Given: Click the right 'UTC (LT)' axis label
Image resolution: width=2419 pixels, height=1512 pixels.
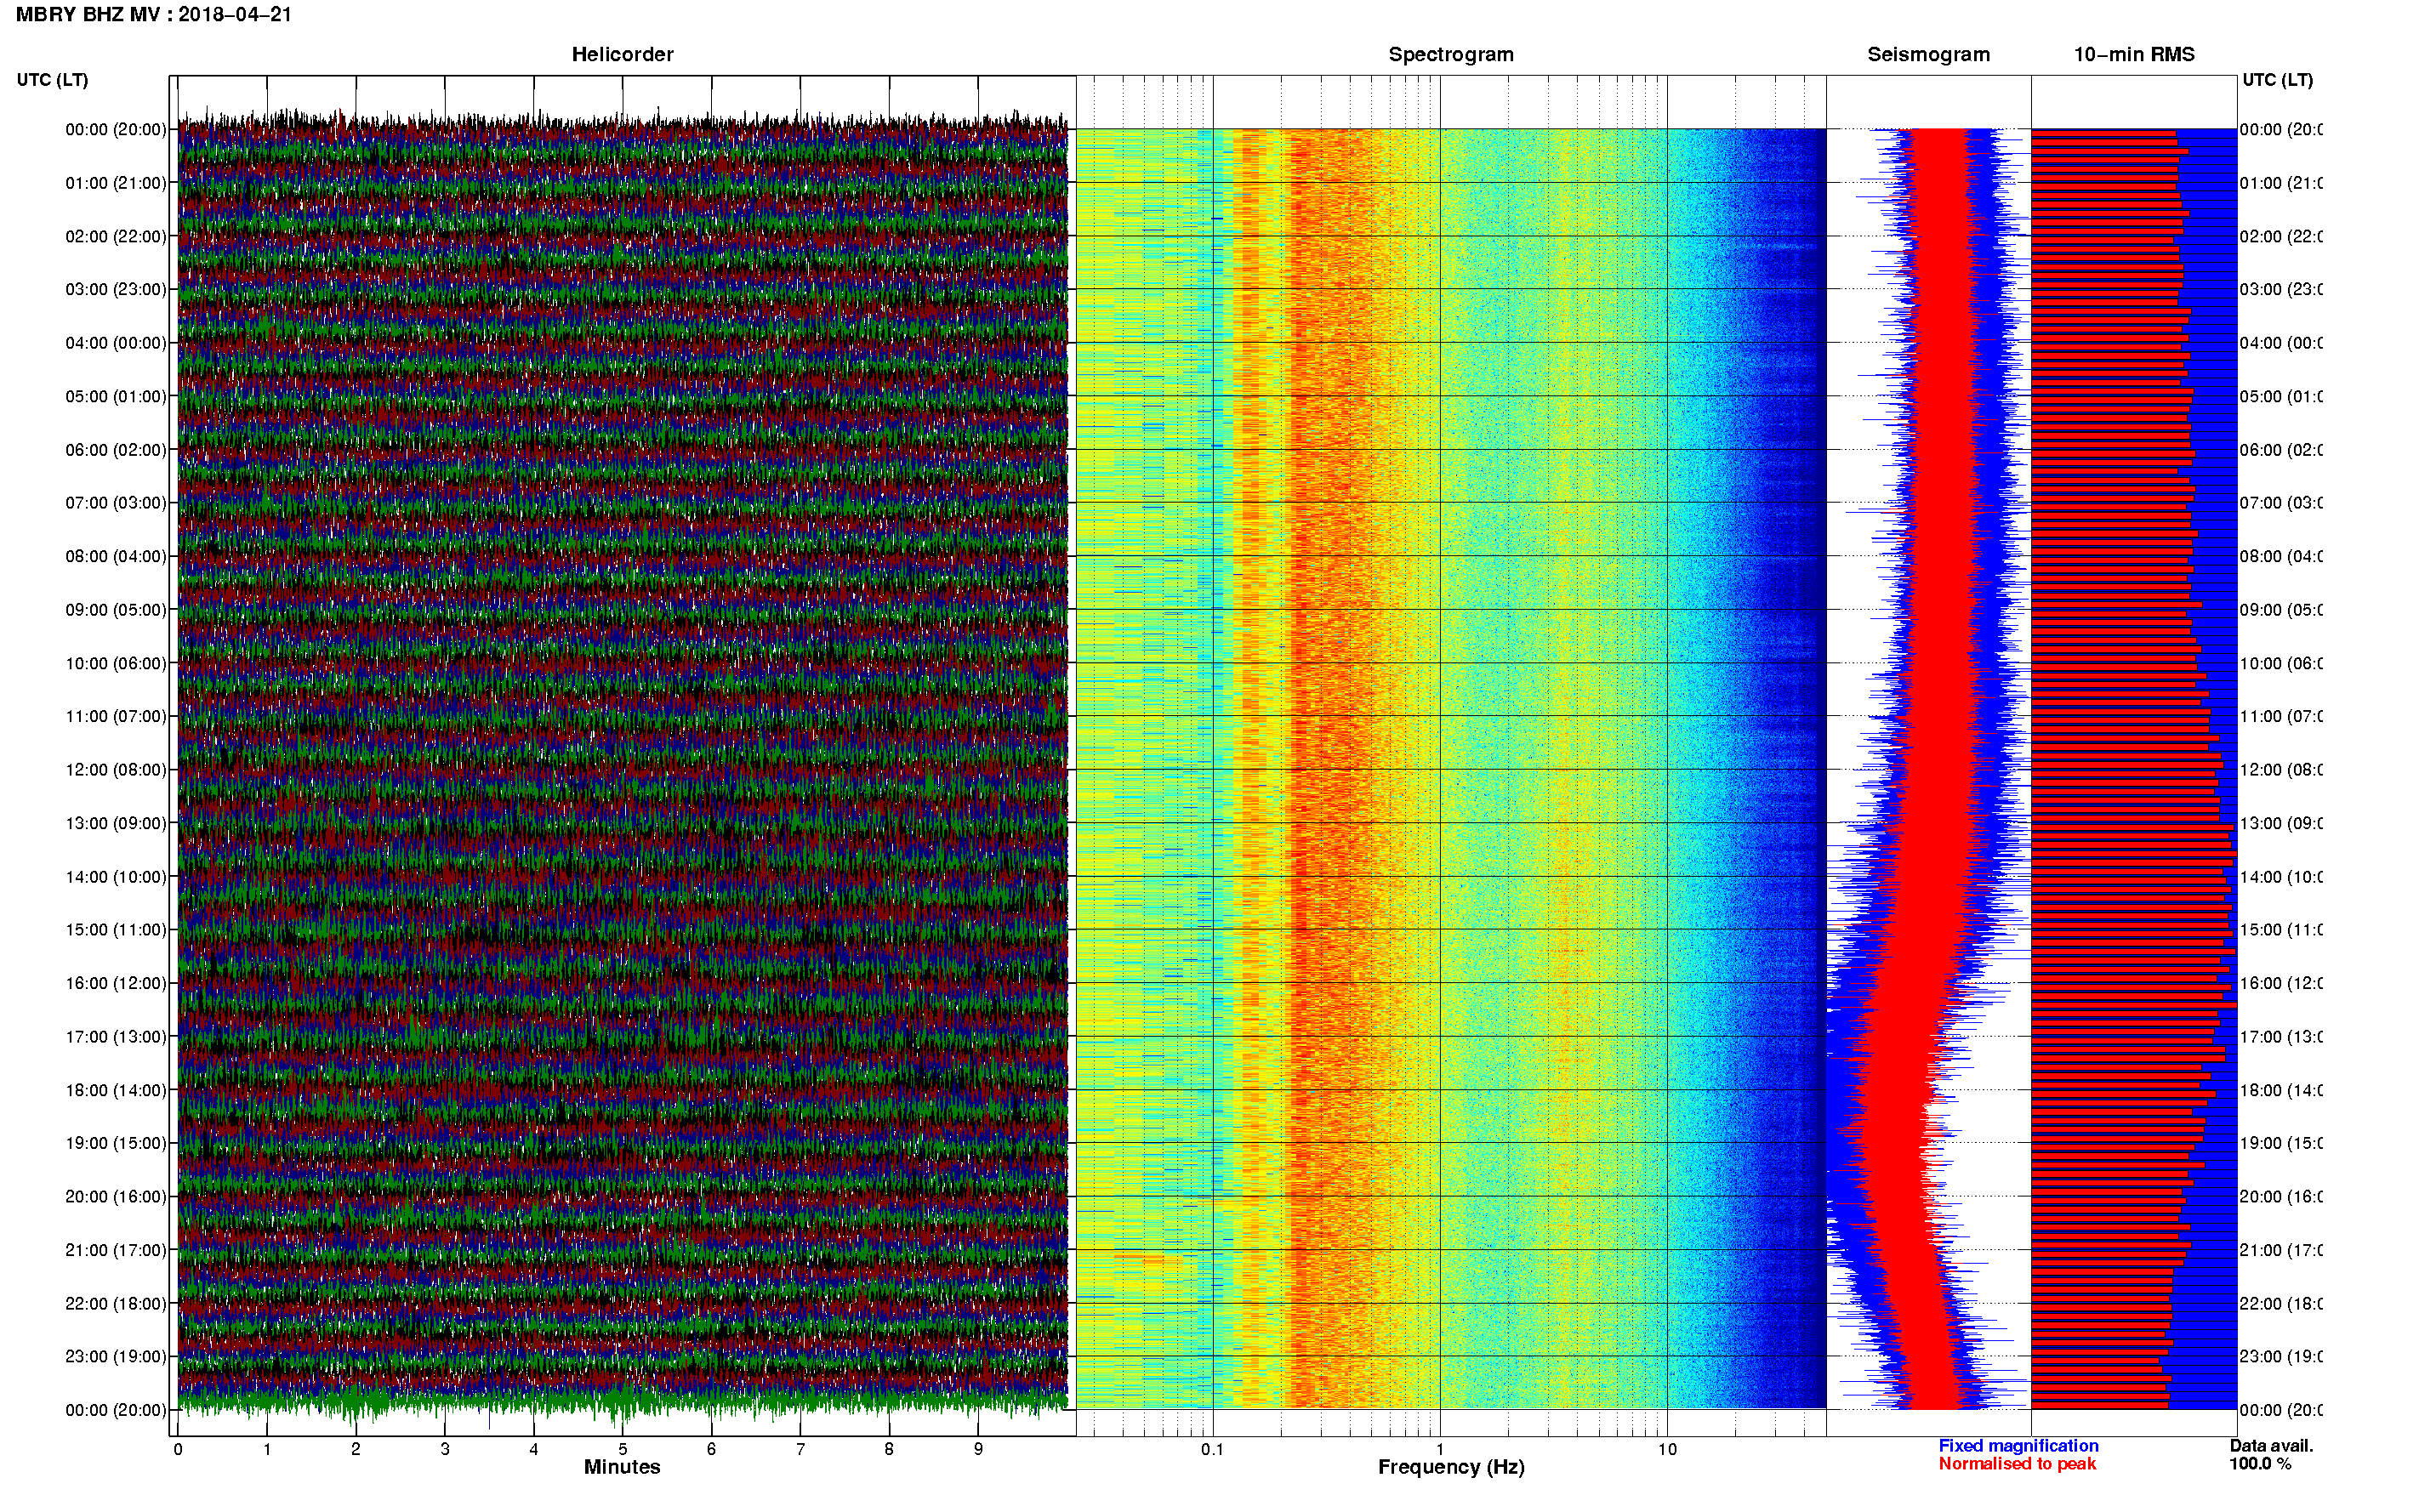Looking at the screenshot, I should tap(2277, 80).
